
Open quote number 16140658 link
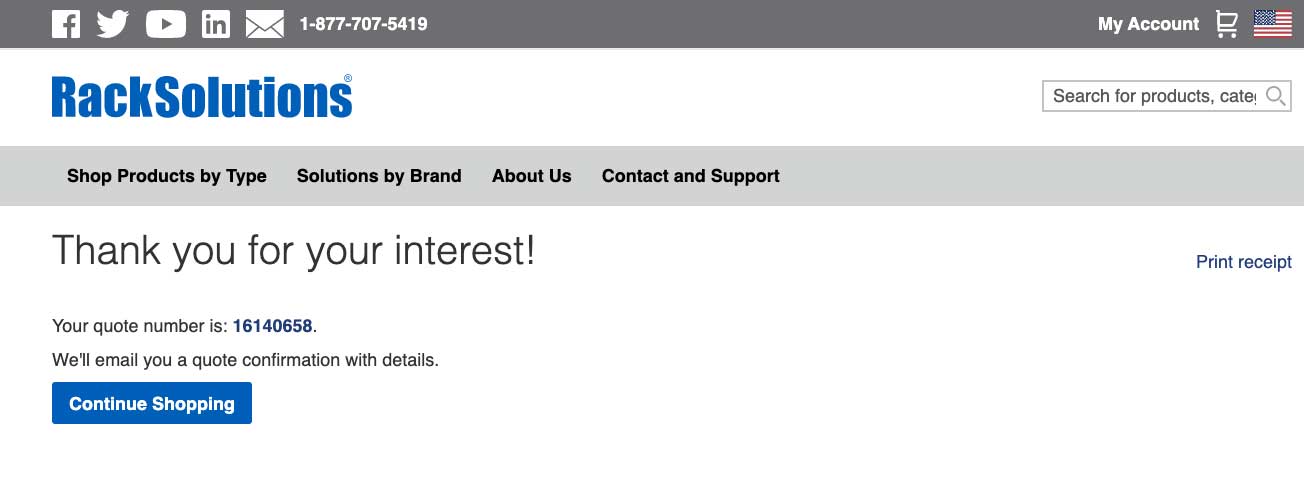[x=273, y=326]
